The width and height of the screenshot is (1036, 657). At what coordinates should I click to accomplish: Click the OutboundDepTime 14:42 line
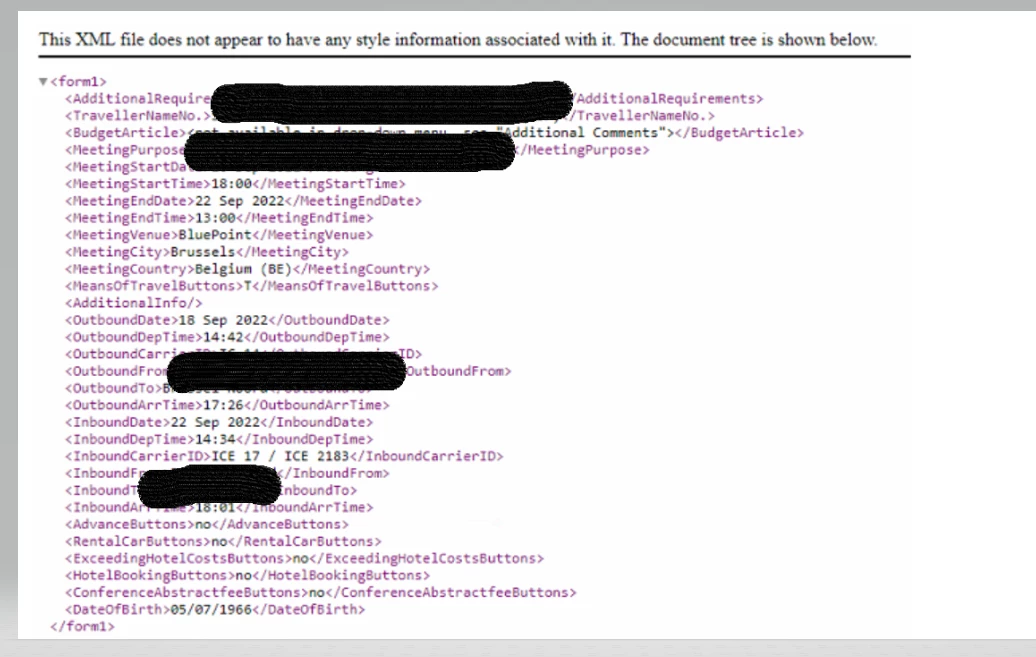pyautogui.click(x=227, y=337)
